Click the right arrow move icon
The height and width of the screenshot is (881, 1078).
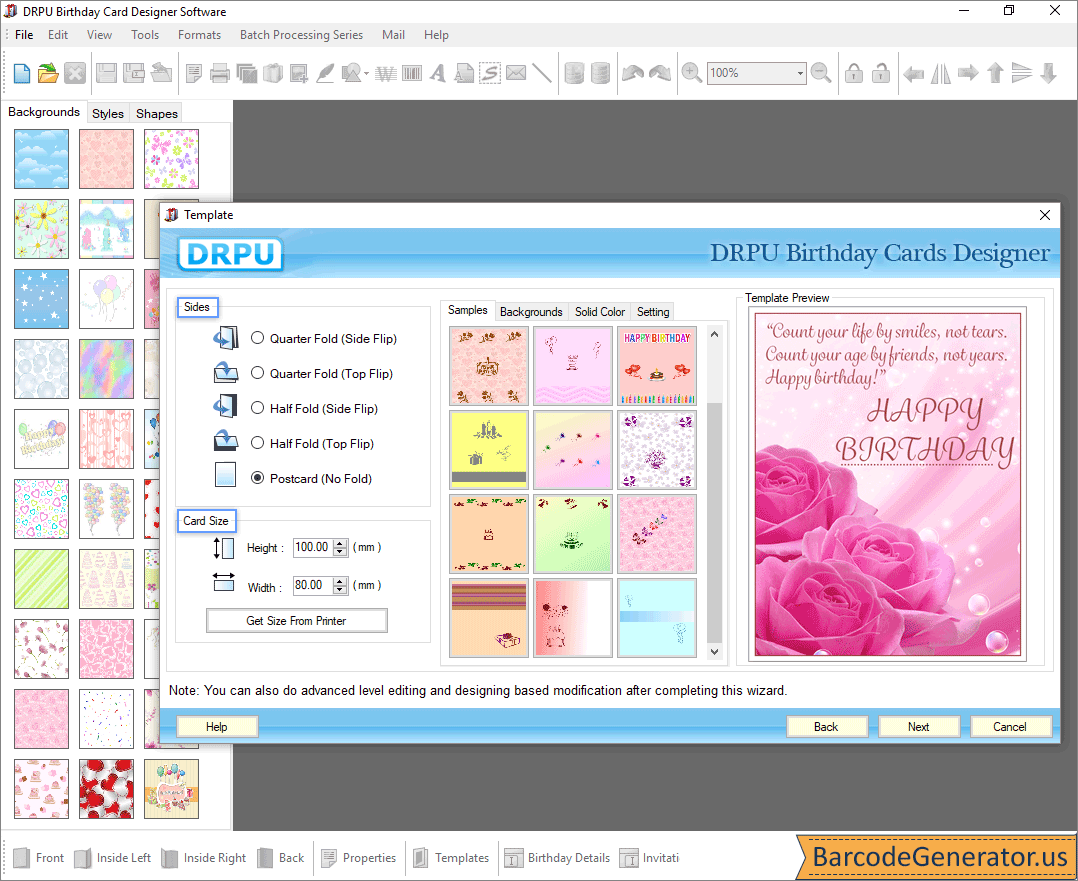[x=968, y=73]
